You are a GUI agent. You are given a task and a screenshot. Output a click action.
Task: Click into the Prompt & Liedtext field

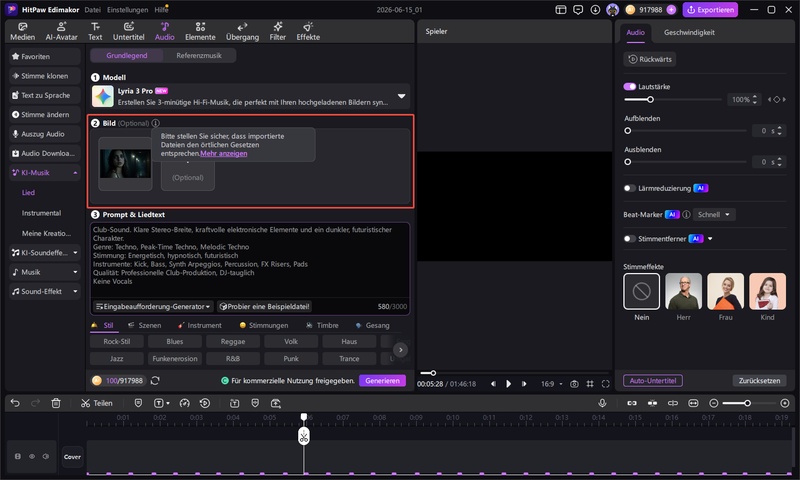pyautogui.click(x=250, y=260)
